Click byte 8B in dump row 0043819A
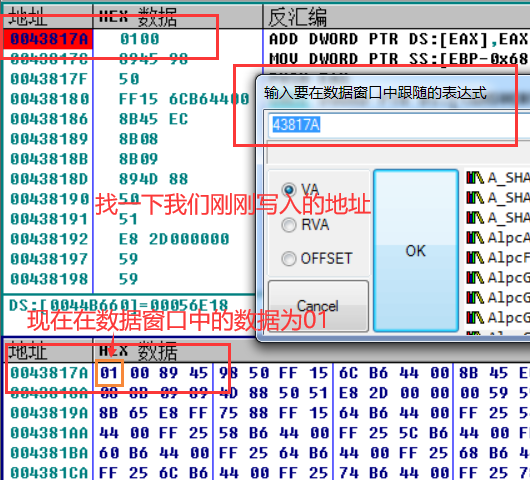Viewport: 530px width, 480px height. (109, 413)
